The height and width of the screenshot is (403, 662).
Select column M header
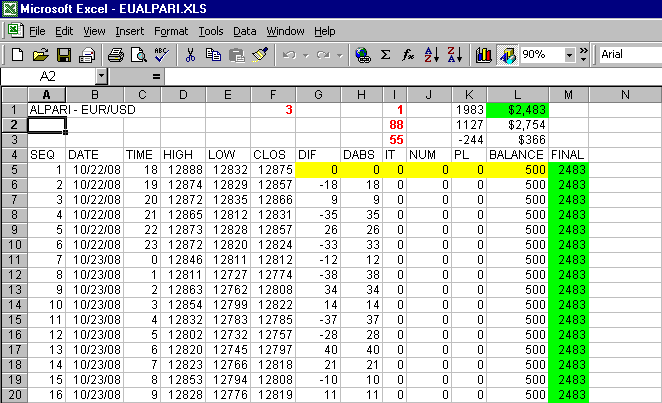tap(568, 95)
